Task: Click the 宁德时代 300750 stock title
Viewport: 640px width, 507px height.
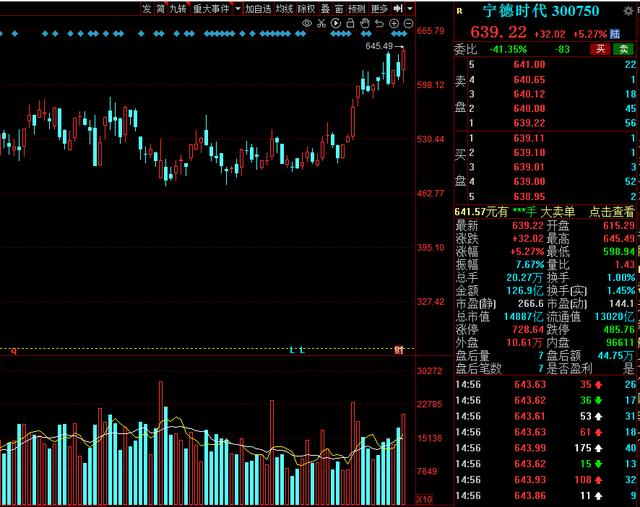Action: click(x=541, y=11)
